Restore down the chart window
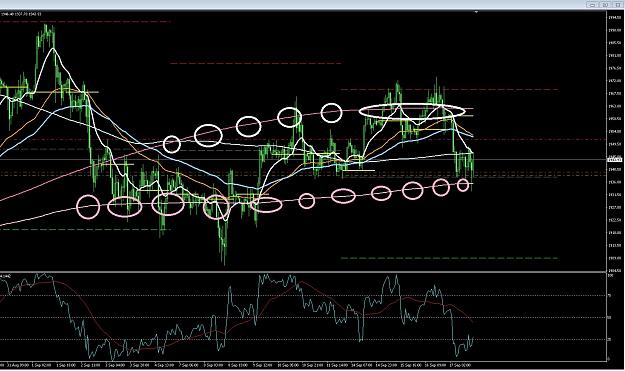This screenshot has height=371, width=625. click(605, 4)
